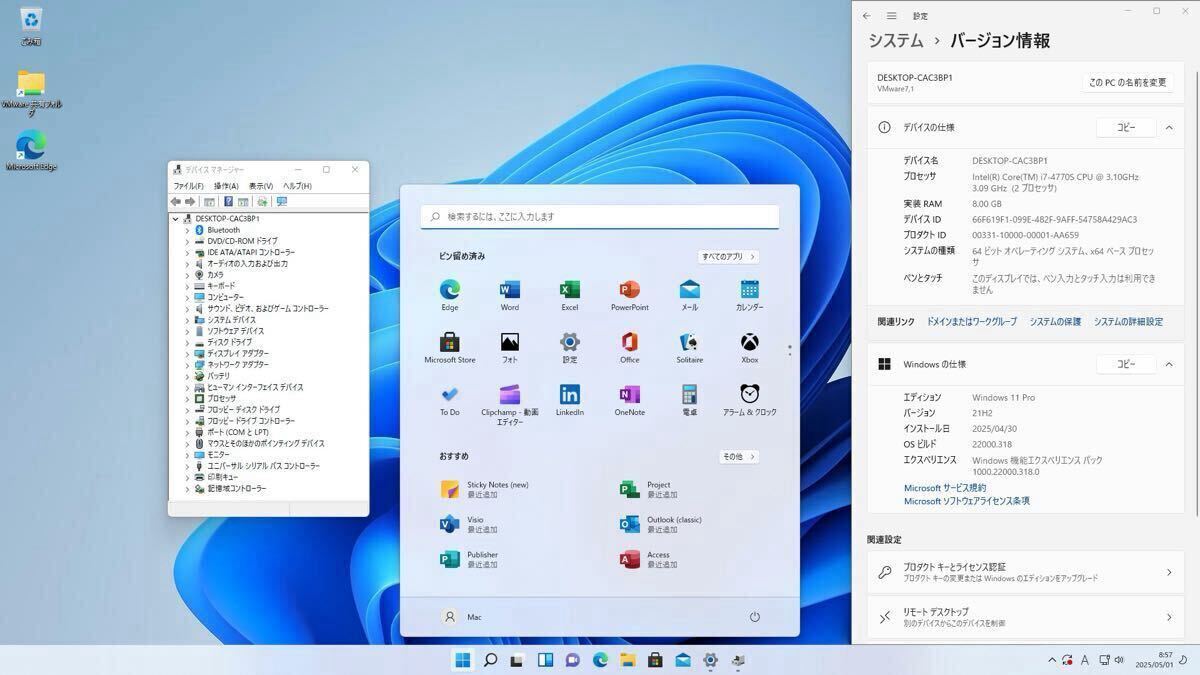Click すべてのアプリ button in Start
The width and height of the screenshot is (1200, 675).
coord(729,257)
